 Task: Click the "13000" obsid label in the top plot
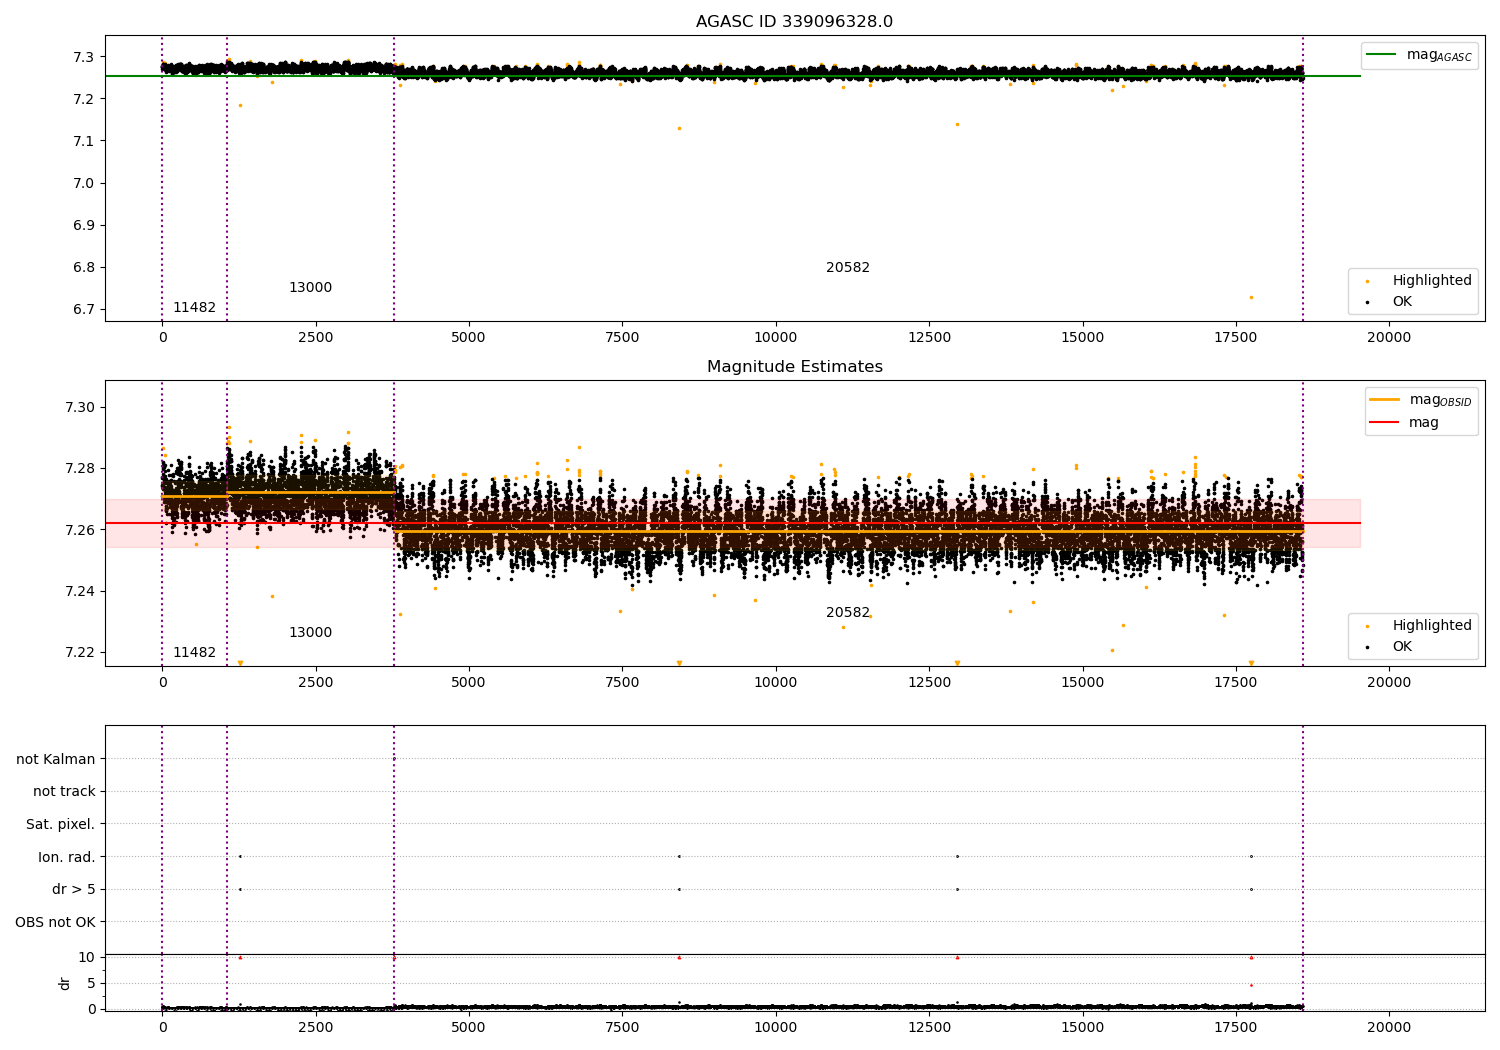(x=310, y=288)
